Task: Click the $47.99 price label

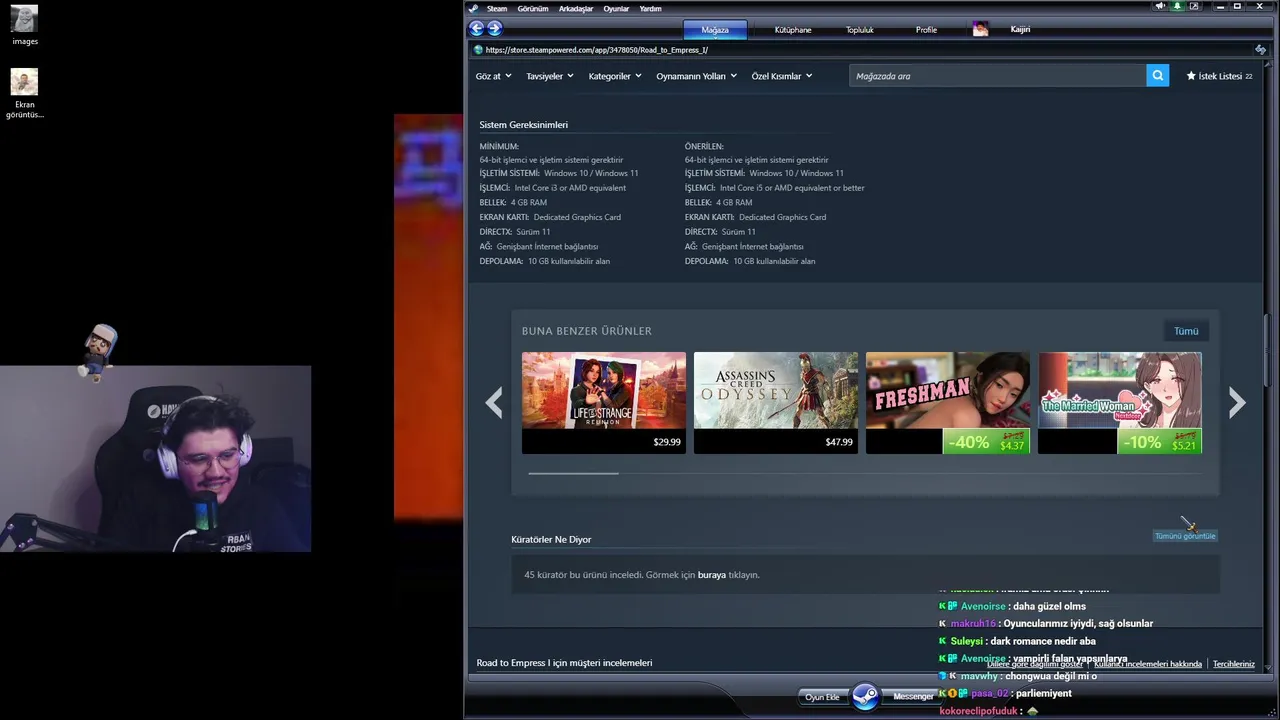Action: 839,442
